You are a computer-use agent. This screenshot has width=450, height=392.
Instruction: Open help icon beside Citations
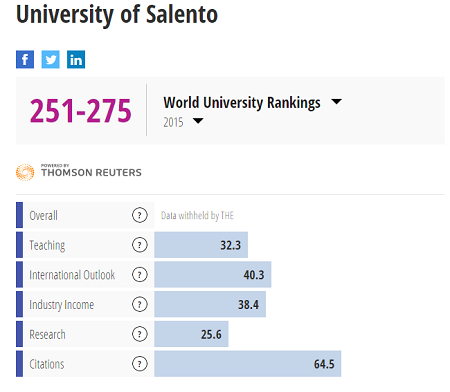click(140, 364)
